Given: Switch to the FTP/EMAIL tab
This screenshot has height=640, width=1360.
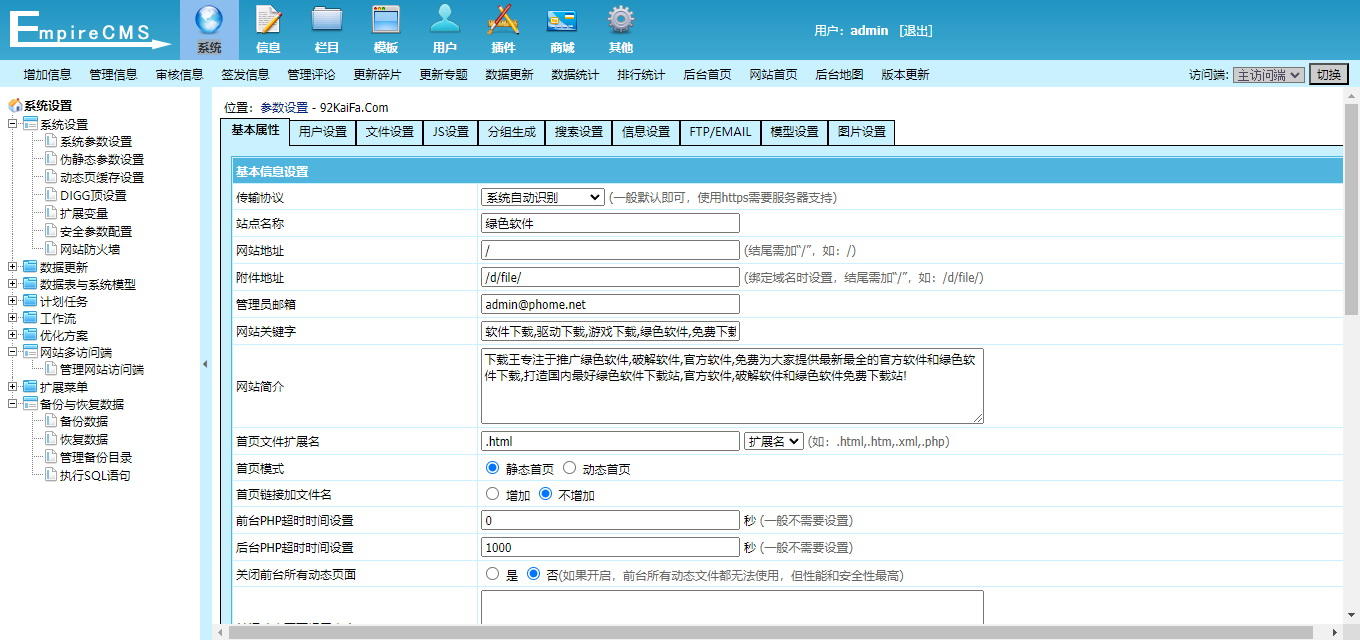Looking at the screenshot, I should click(720, 132).
